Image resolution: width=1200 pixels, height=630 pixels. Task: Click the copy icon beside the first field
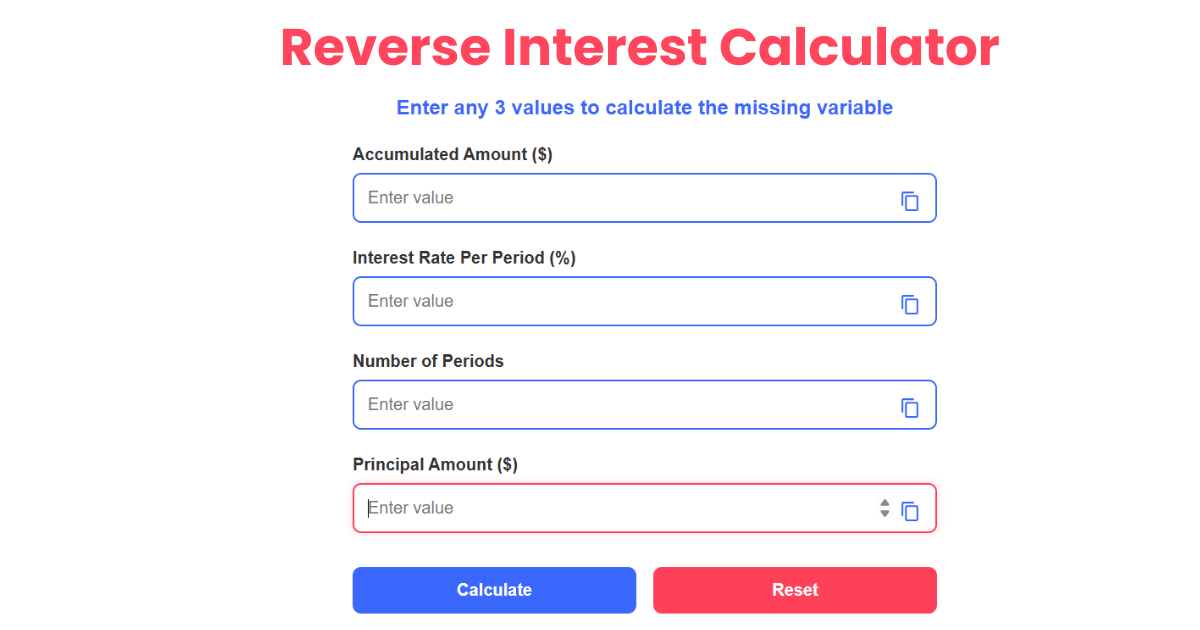910,201
